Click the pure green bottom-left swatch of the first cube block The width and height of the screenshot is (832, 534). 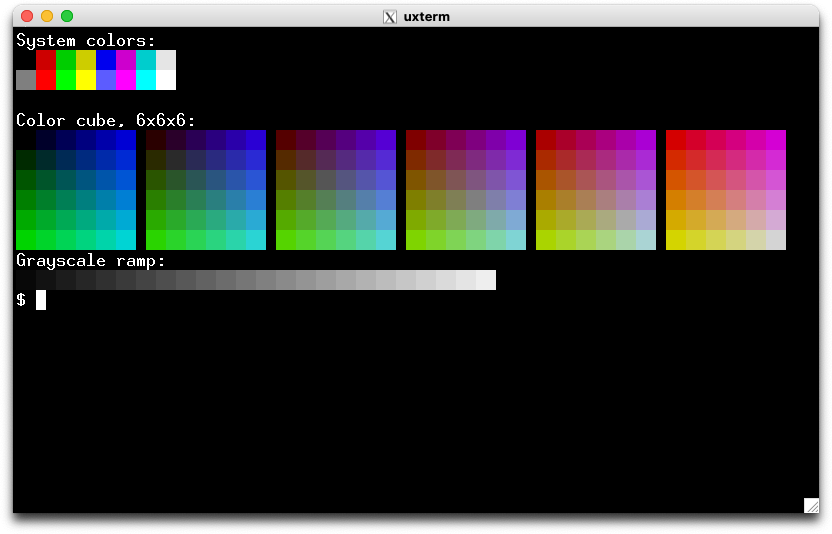pos(26,239)
